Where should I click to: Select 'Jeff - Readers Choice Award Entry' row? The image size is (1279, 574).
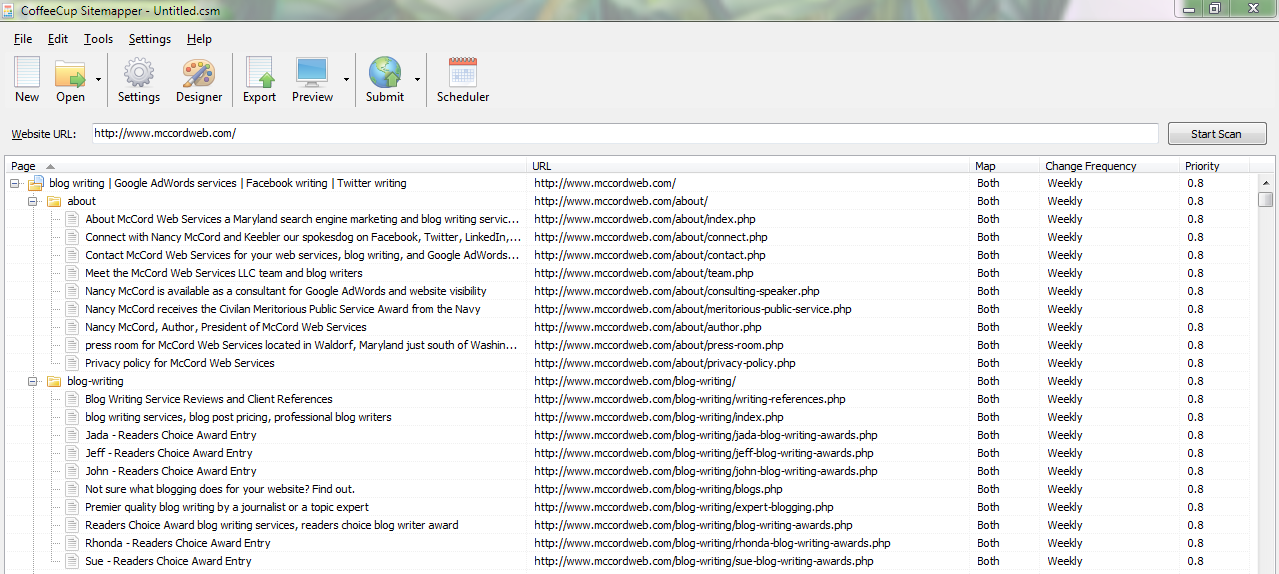(x=631, y=453)
